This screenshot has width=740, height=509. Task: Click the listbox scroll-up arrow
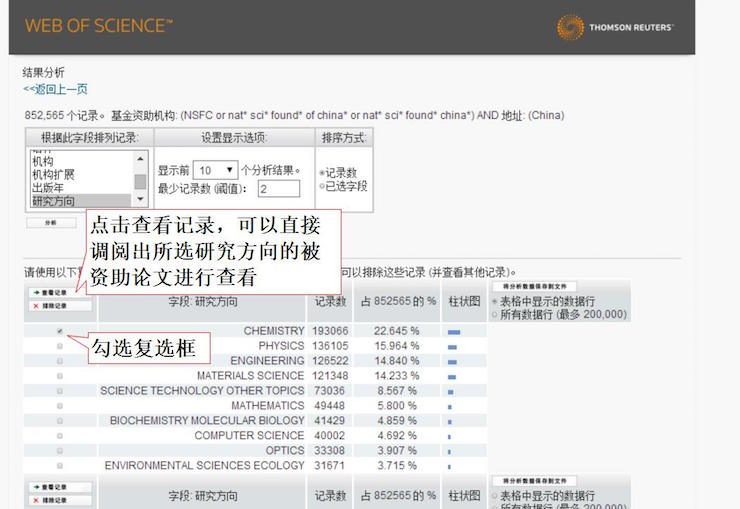(140, 157)
